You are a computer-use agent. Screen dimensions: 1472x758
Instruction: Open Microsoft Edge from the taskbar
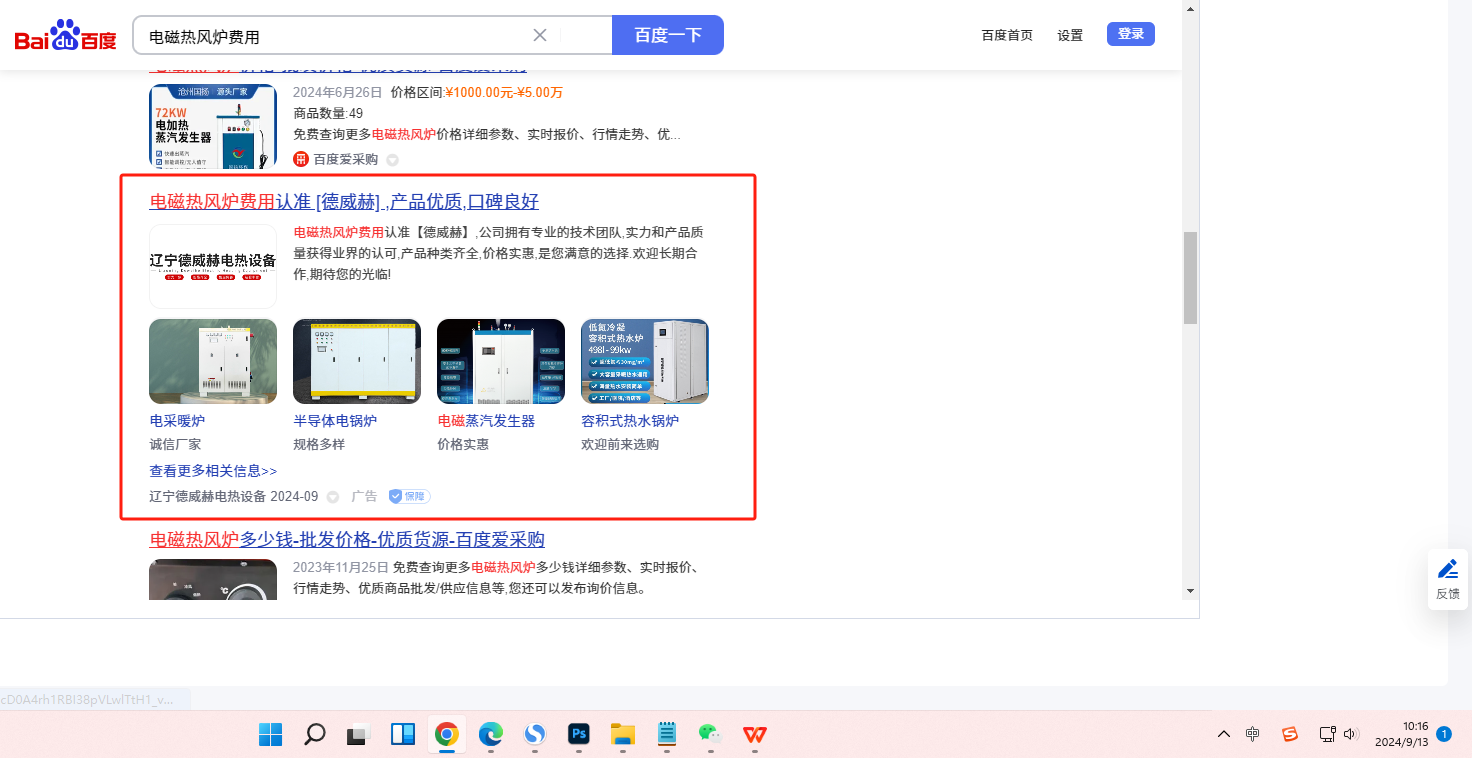click(490, 735)
